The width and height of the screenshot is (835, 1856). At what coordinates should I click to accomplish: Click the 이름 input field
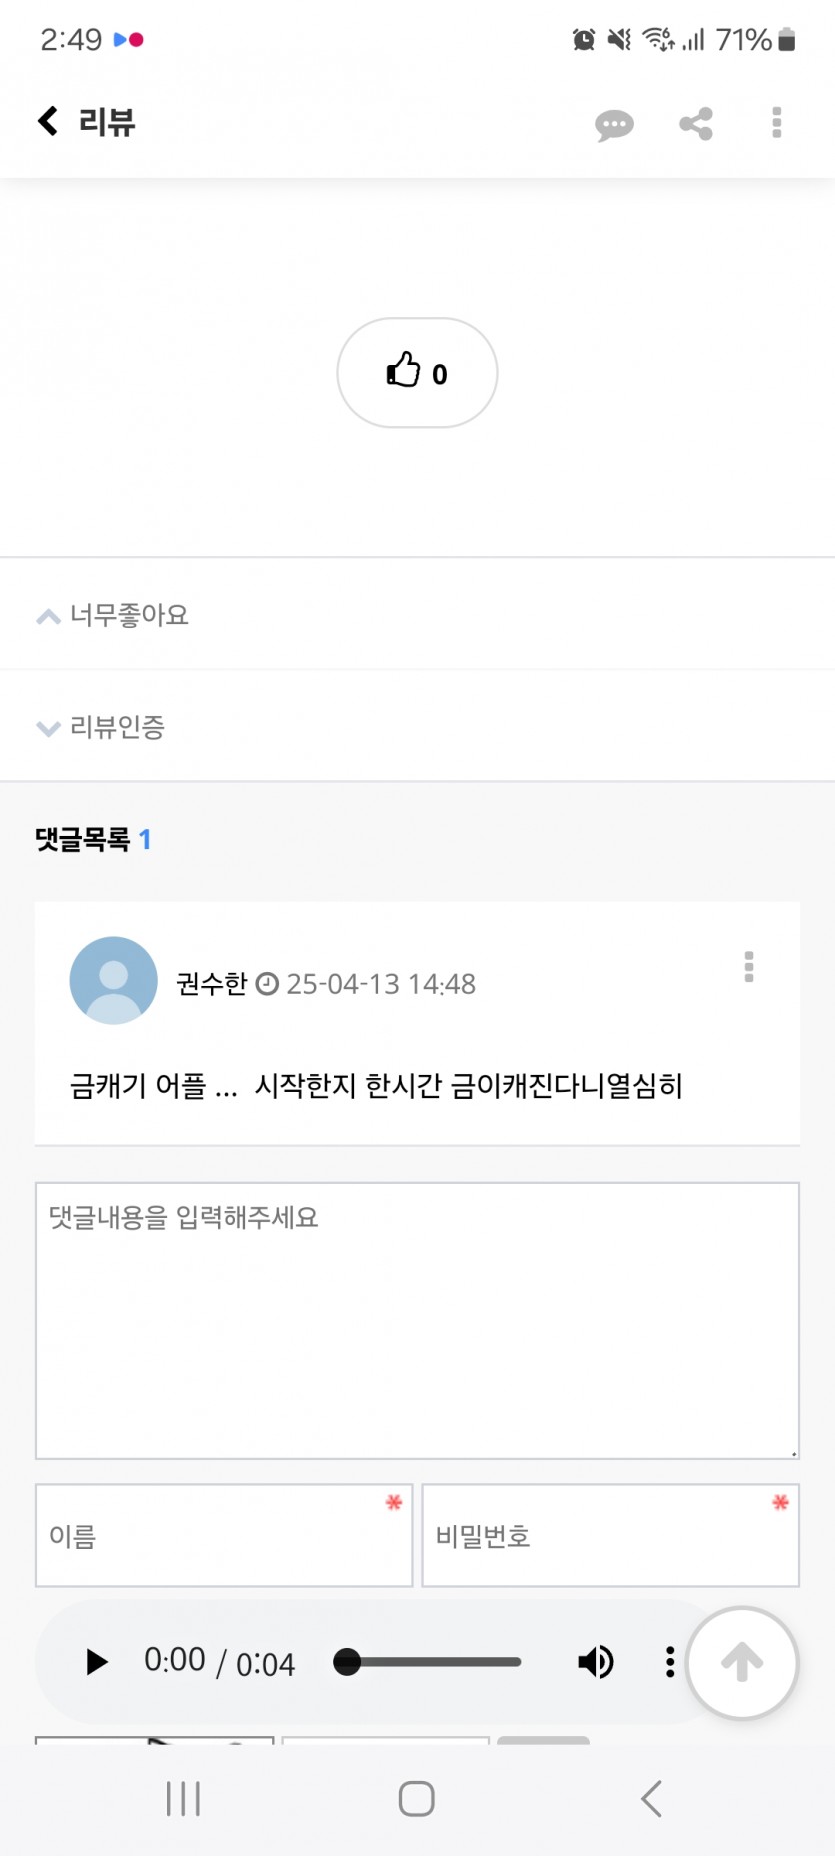point(224,1535)
